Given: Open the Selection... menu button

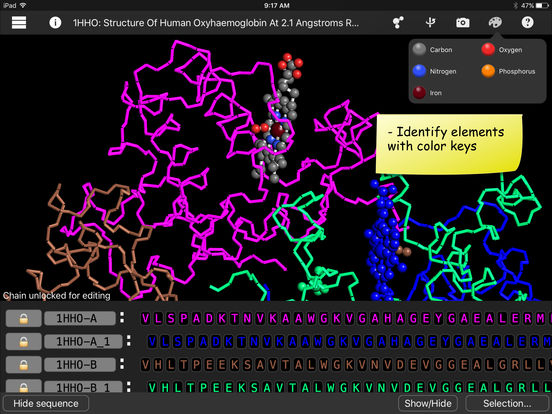Looking at the screenshot, I should pyautogui.click(x=507, y=403).
